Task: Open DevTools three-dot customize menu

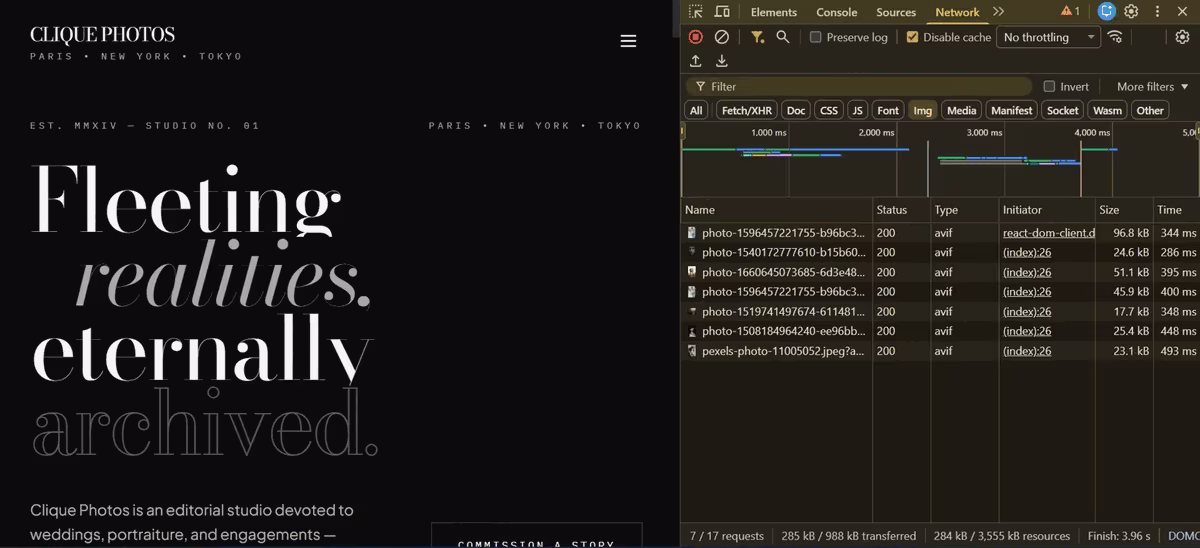Action: pos(1157,12)
